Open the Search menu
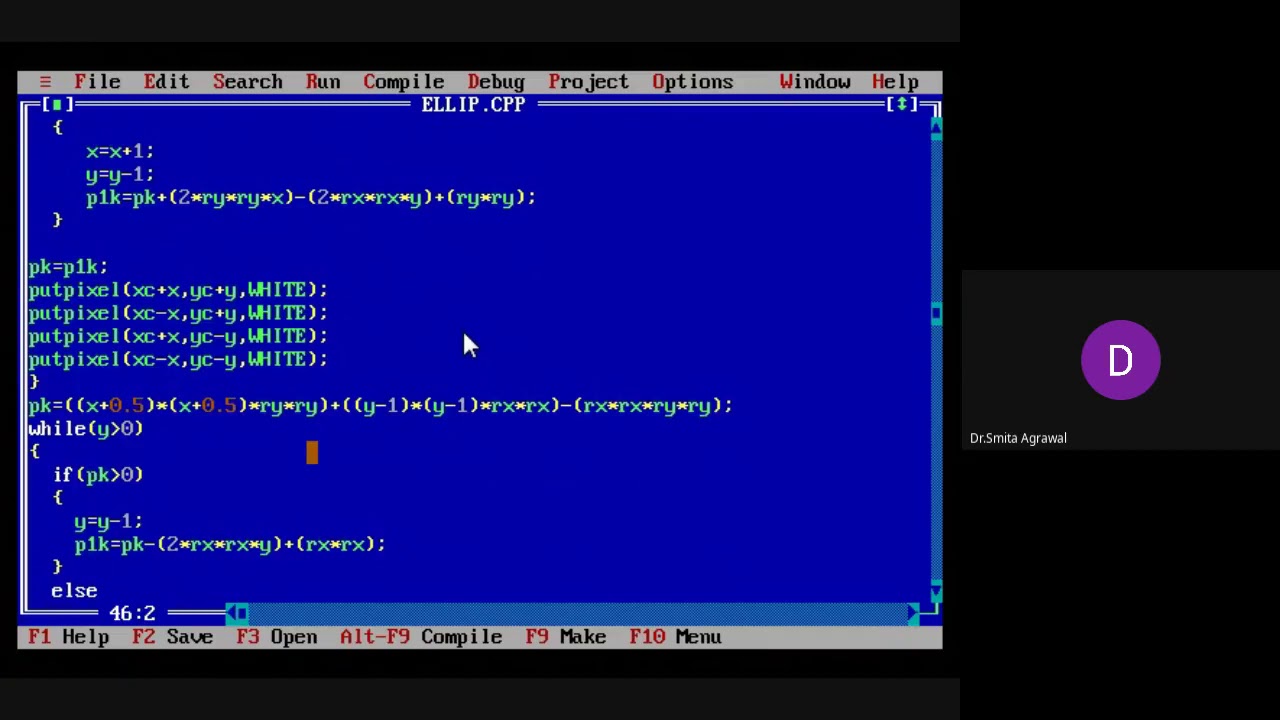 tap(247, 82)
